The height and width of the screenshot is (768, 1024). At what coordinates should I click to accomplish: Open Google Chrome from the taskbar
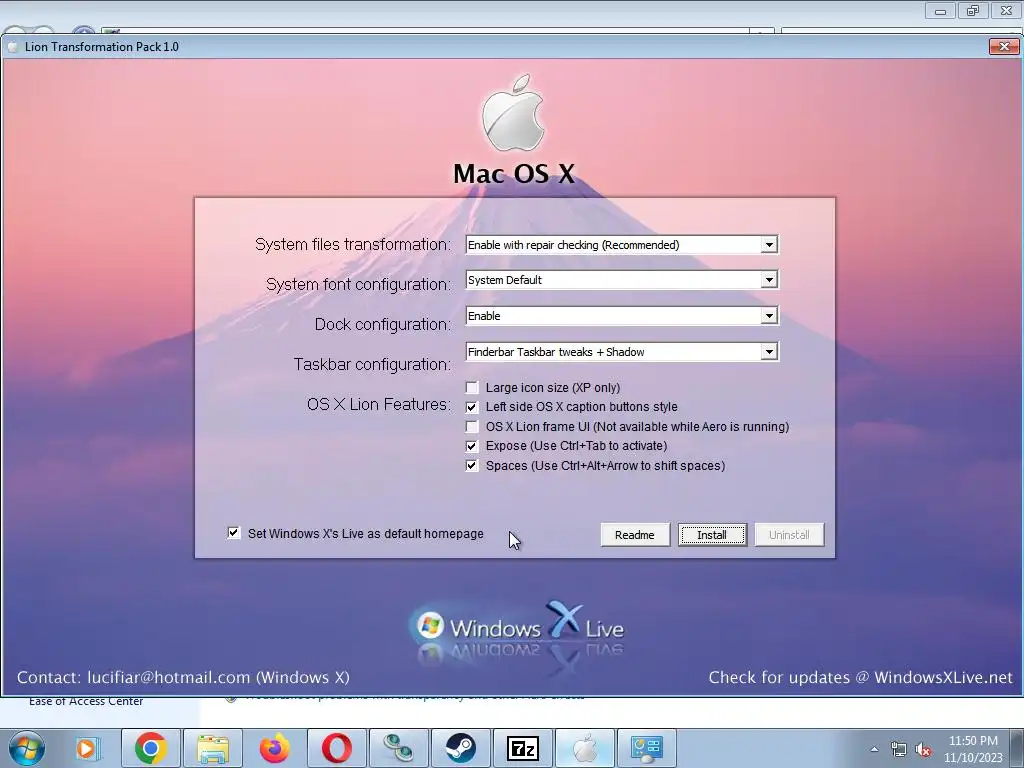coord(150,748)
